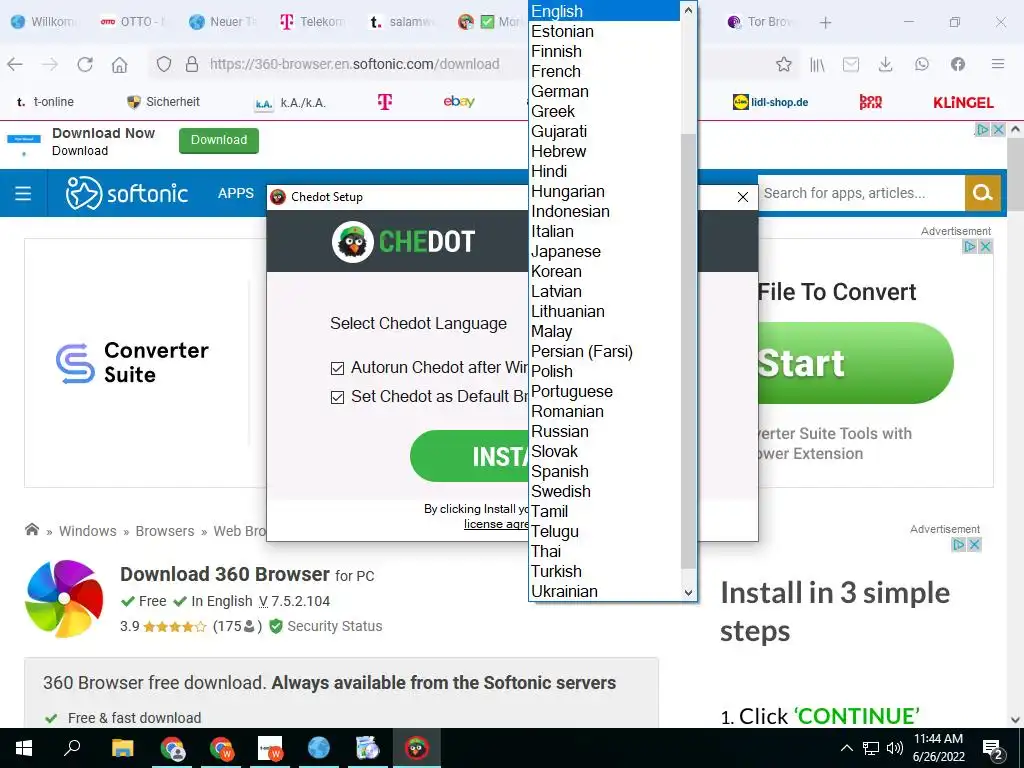Click the 360 Browser app thumbnail

pos(64,599)
